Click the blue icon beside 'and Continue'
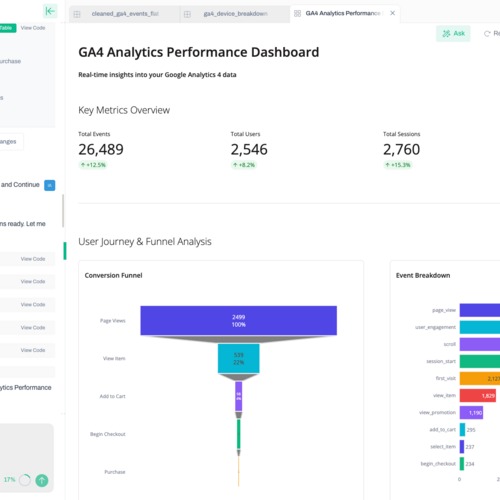500x500 pixels. [50, 185]
